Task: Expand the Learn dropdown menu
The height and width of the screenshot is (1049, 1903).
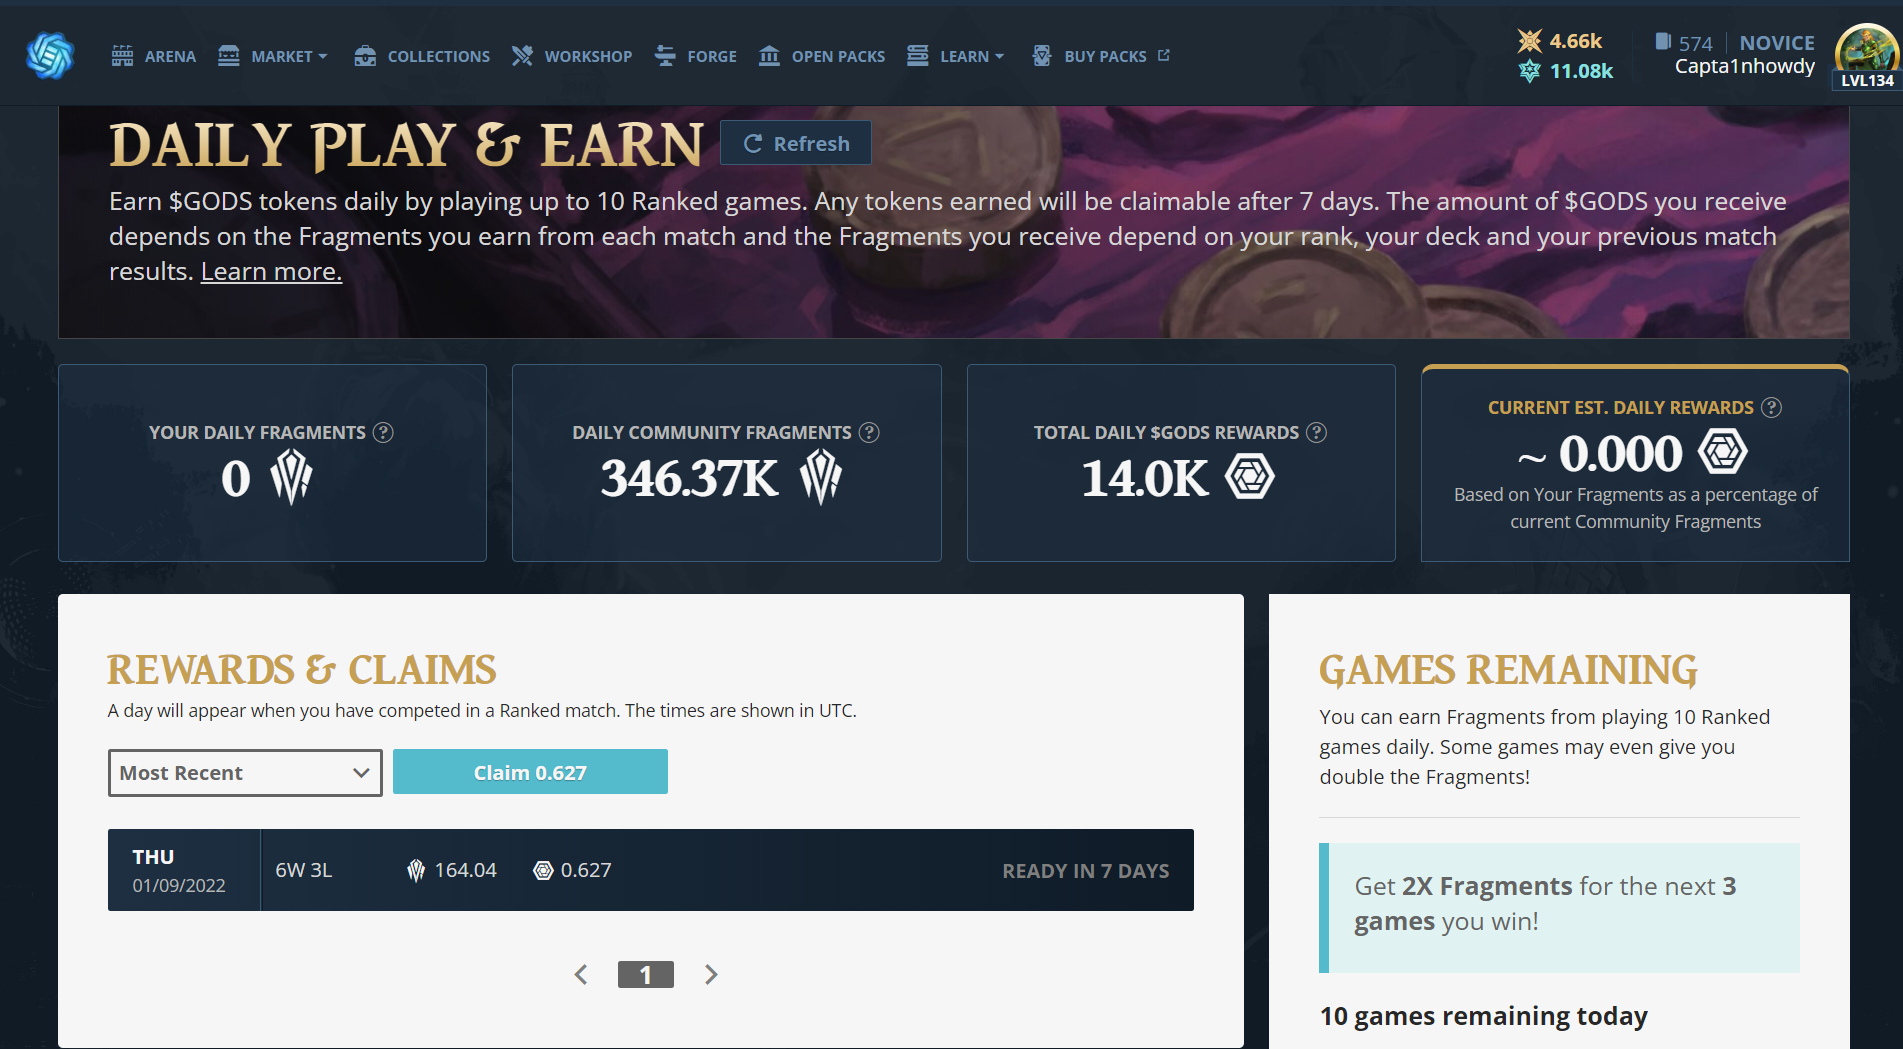Action: (956, 56)
